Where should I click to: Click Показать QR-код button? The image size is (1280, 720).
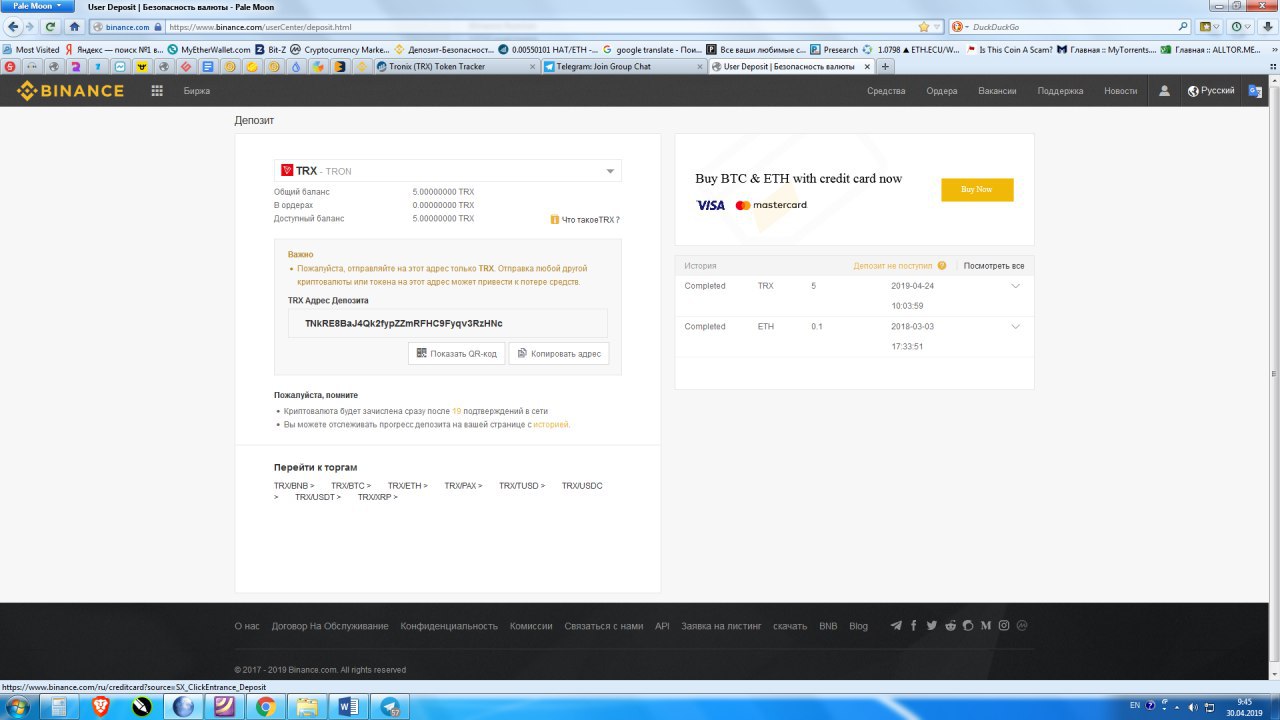point(456,354)
